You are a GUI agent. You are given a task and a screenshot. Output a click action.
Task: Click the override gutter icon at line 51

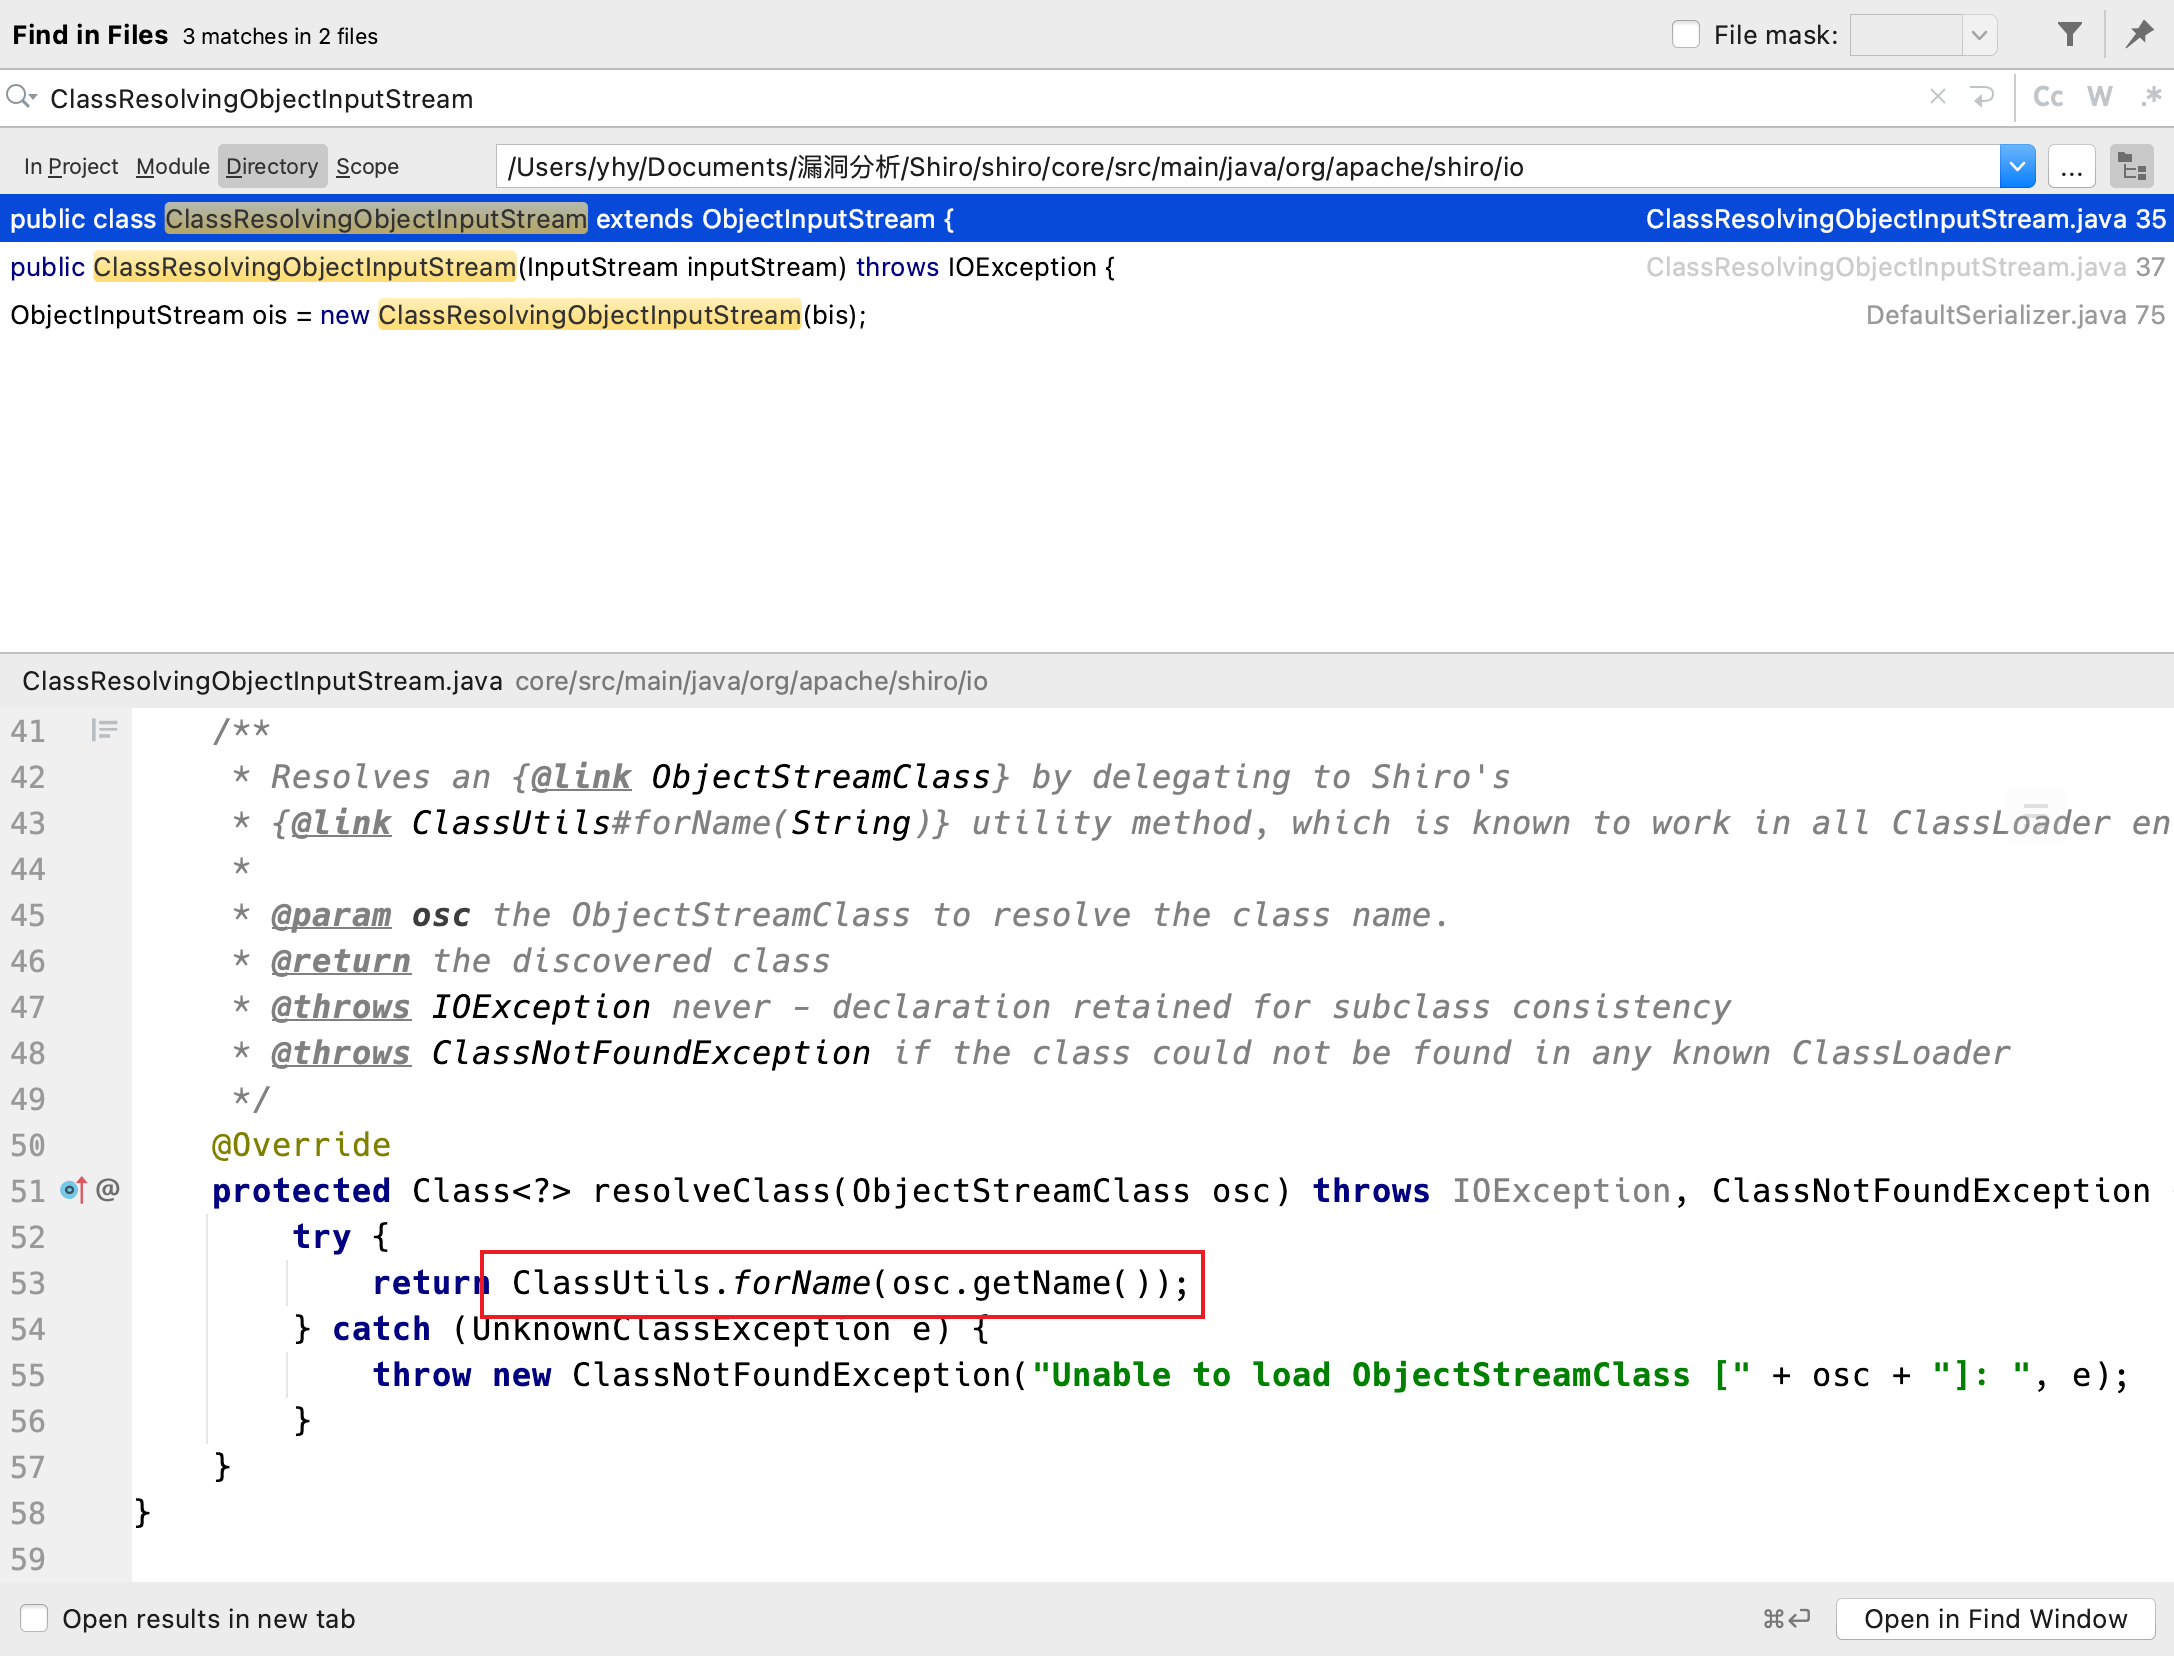[74, 1190]
